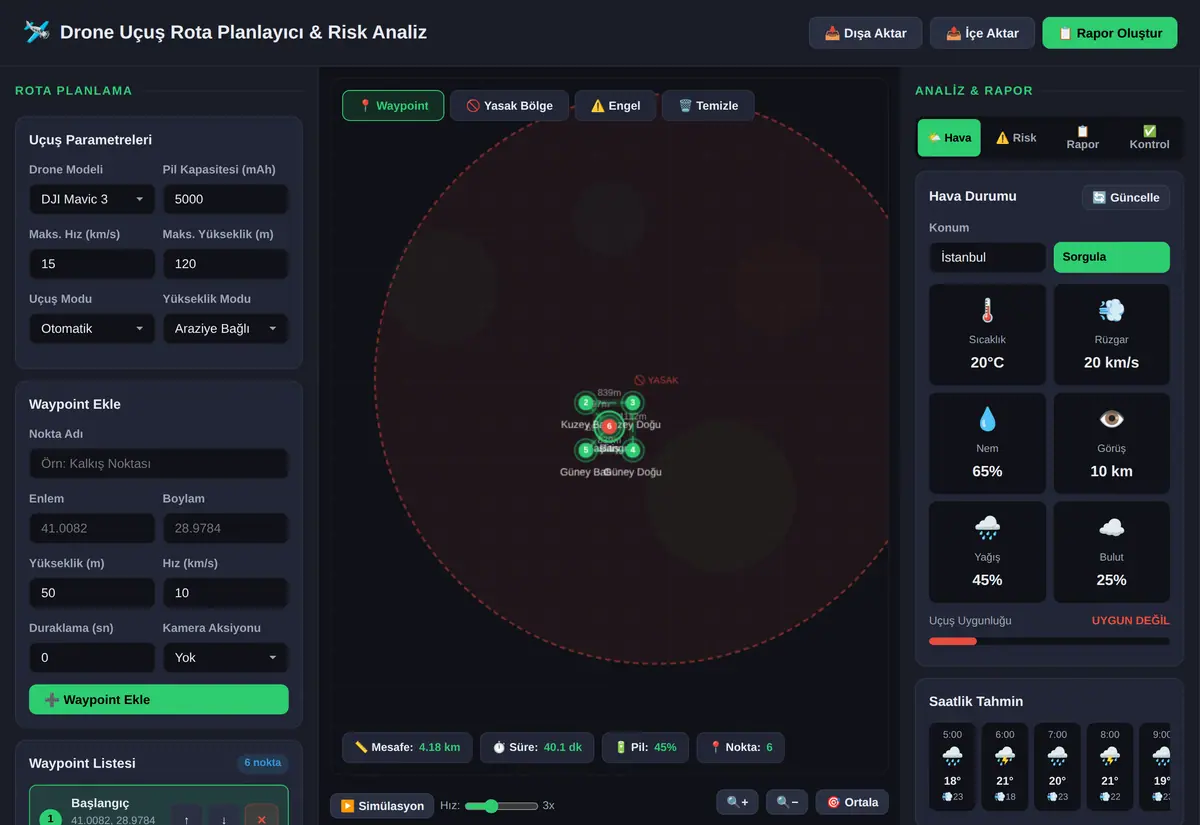This screenshot has height=825, width=1200.
Task: Click the rain cloud icon in the Yağış card
Action: click(987, 528)
